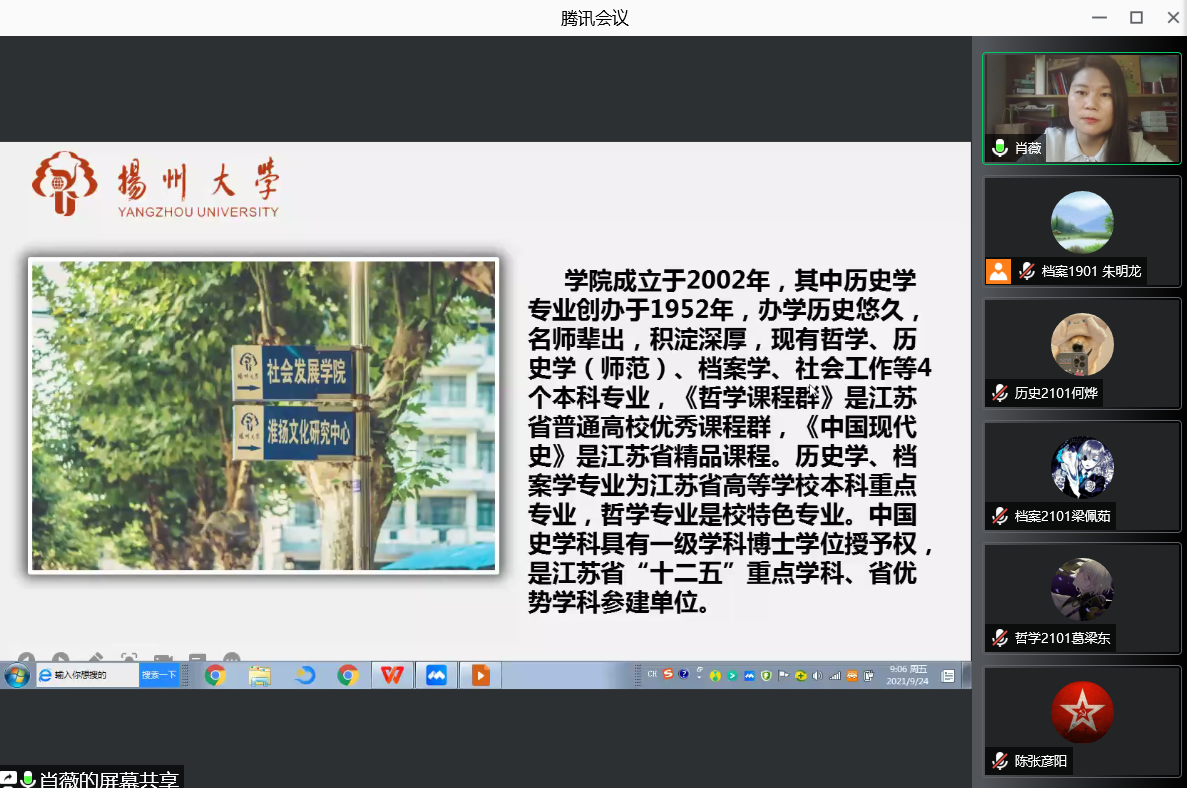
Task: Click the WPS Office icon in shared taskbar
Action: click(x=392, y=676)
